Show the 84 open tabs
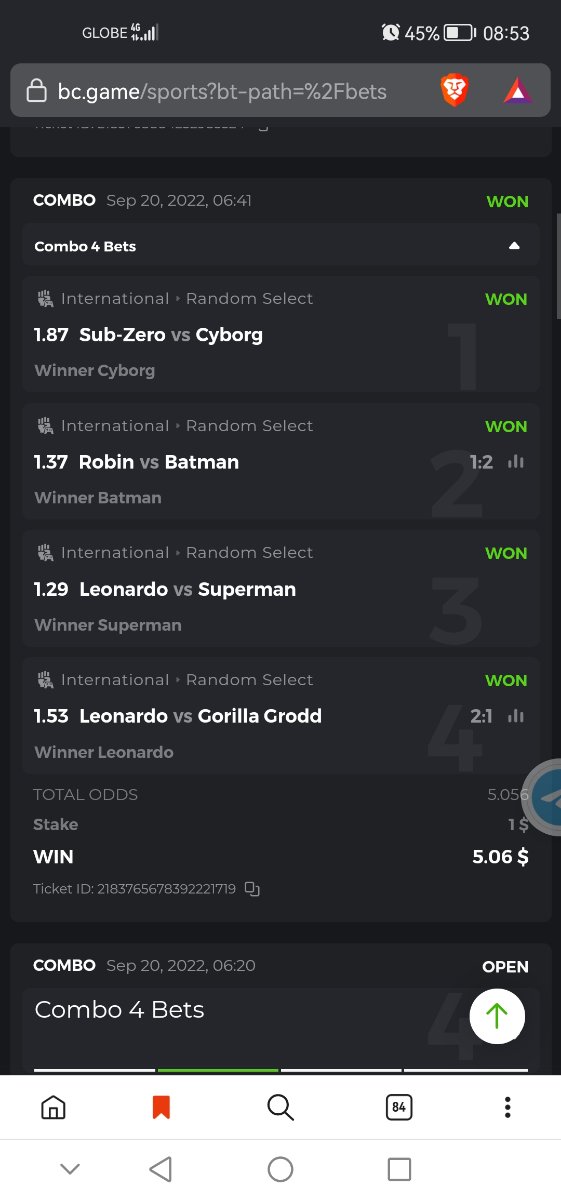The height and width of the screenshot is (1200, 561). click(x=398, y=1107)
